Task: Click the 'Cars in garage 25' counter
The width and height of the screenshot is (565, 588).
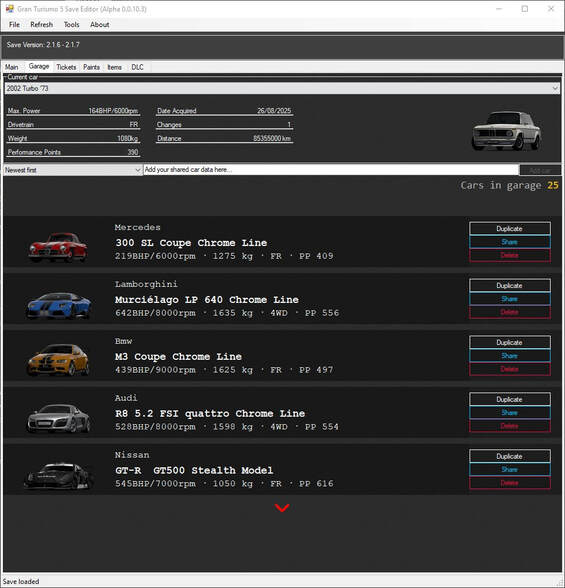Action: point(510,185)
